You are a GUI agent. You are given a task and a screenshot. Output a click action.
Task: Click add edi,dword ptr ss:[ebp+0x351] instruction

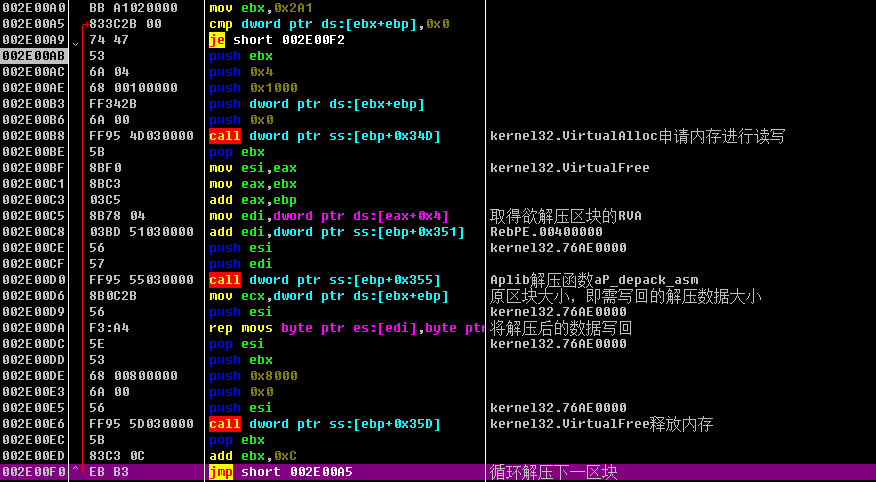pyautogui.click(x=336, y=232)
